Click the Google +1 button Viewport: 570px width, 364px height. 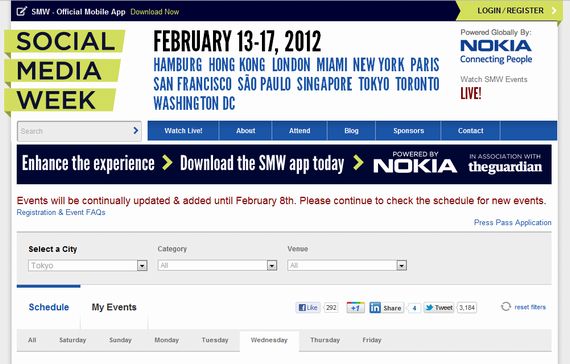click(x=355, y=308)
